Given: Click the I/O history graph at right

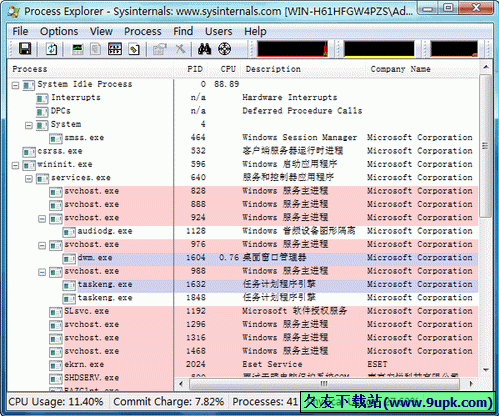Looking at the screenshot, I should (454, 49).
